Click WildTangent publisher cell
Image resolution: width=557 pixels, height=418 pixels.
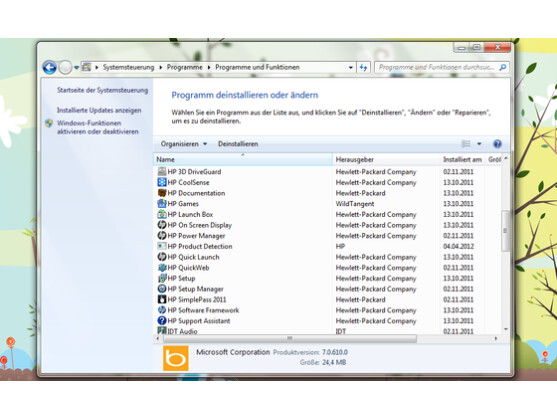point(355,204)
